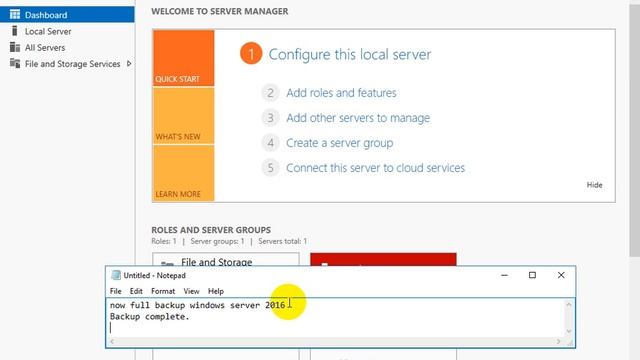Click step 1 orange circle icon
The height and width of the screenshot is (360, 640).
(251, 54)
